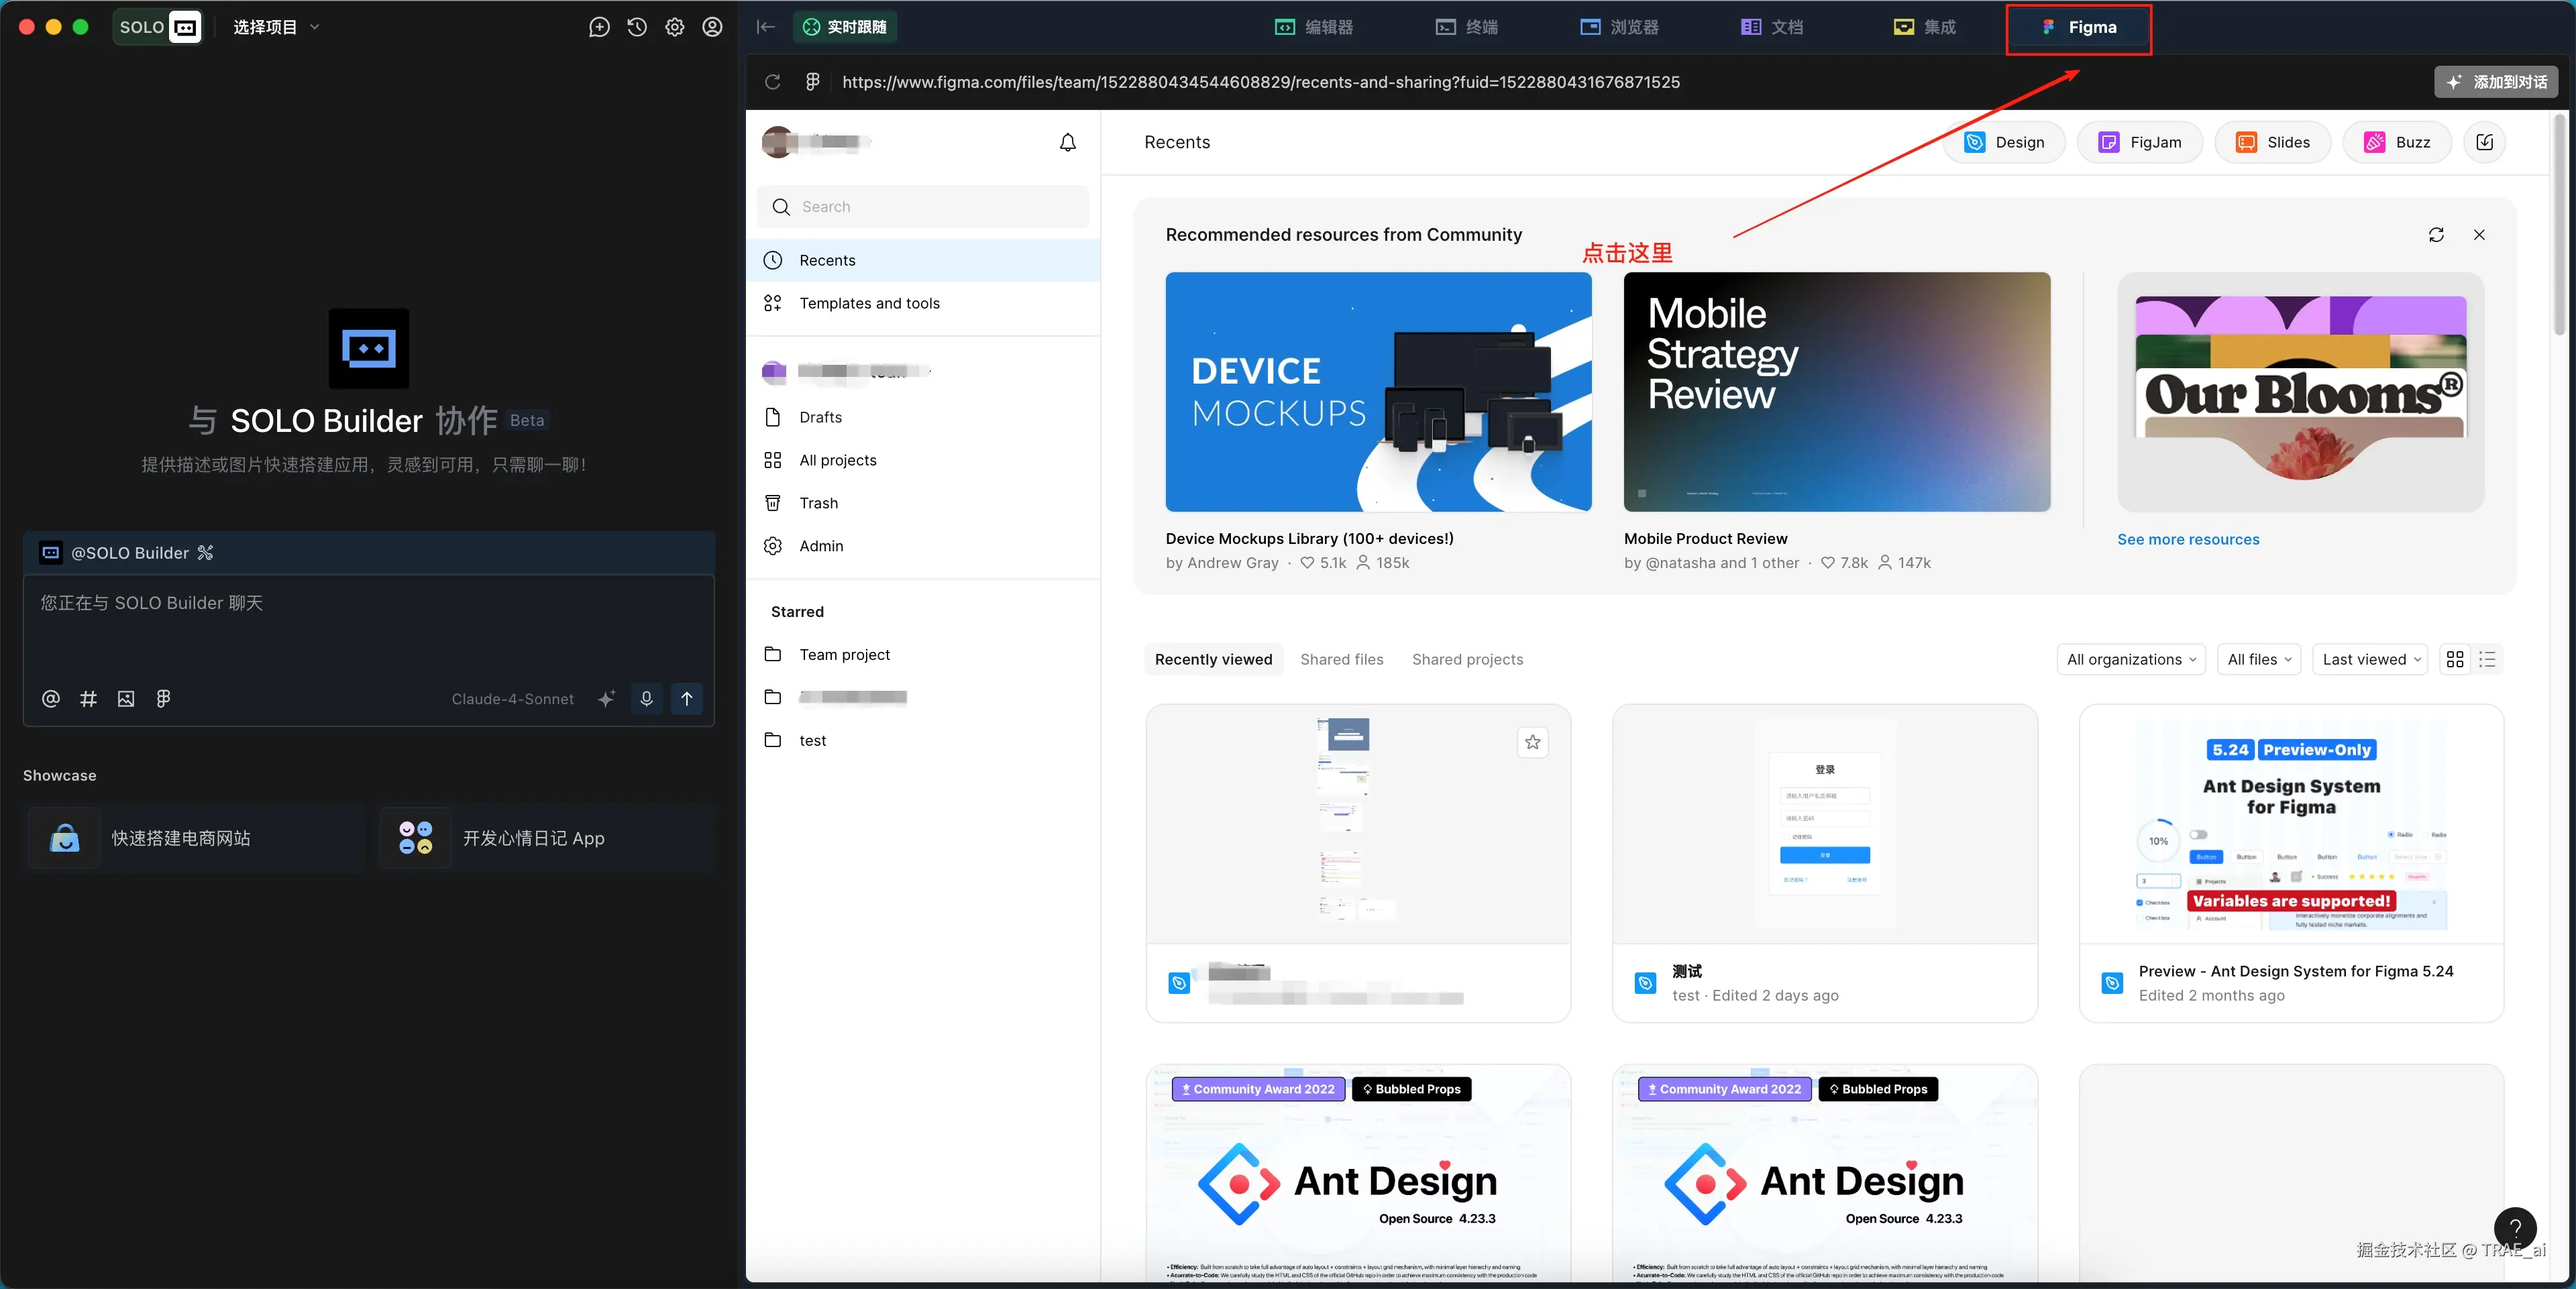Viewport: 2576px width, 1289px height.
Task: Click the Figma icon in chat input
Action: pos(163,699)
